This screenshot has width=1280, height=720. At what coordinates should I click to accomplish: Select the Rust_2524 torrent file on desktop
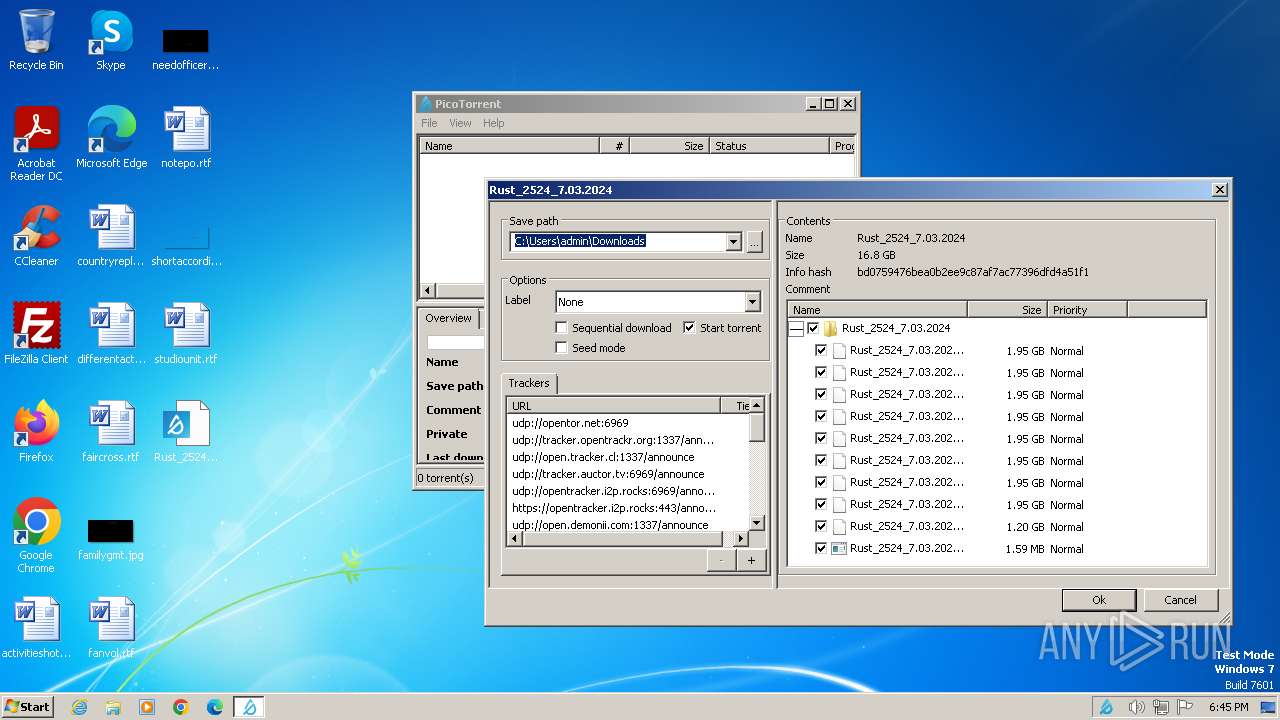(186, 431)
